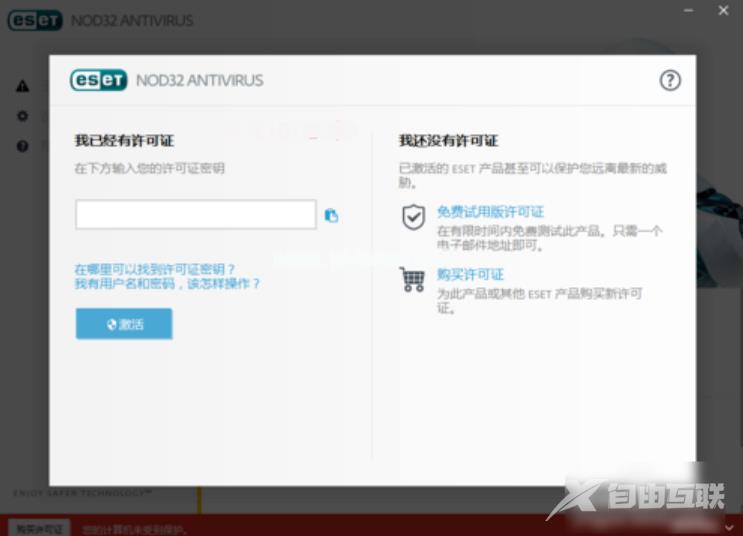Viewport: 743px width, 536px height.
Task: Click the 购买许可证 button in the red bottom bar
Action: tap(39, 528)
